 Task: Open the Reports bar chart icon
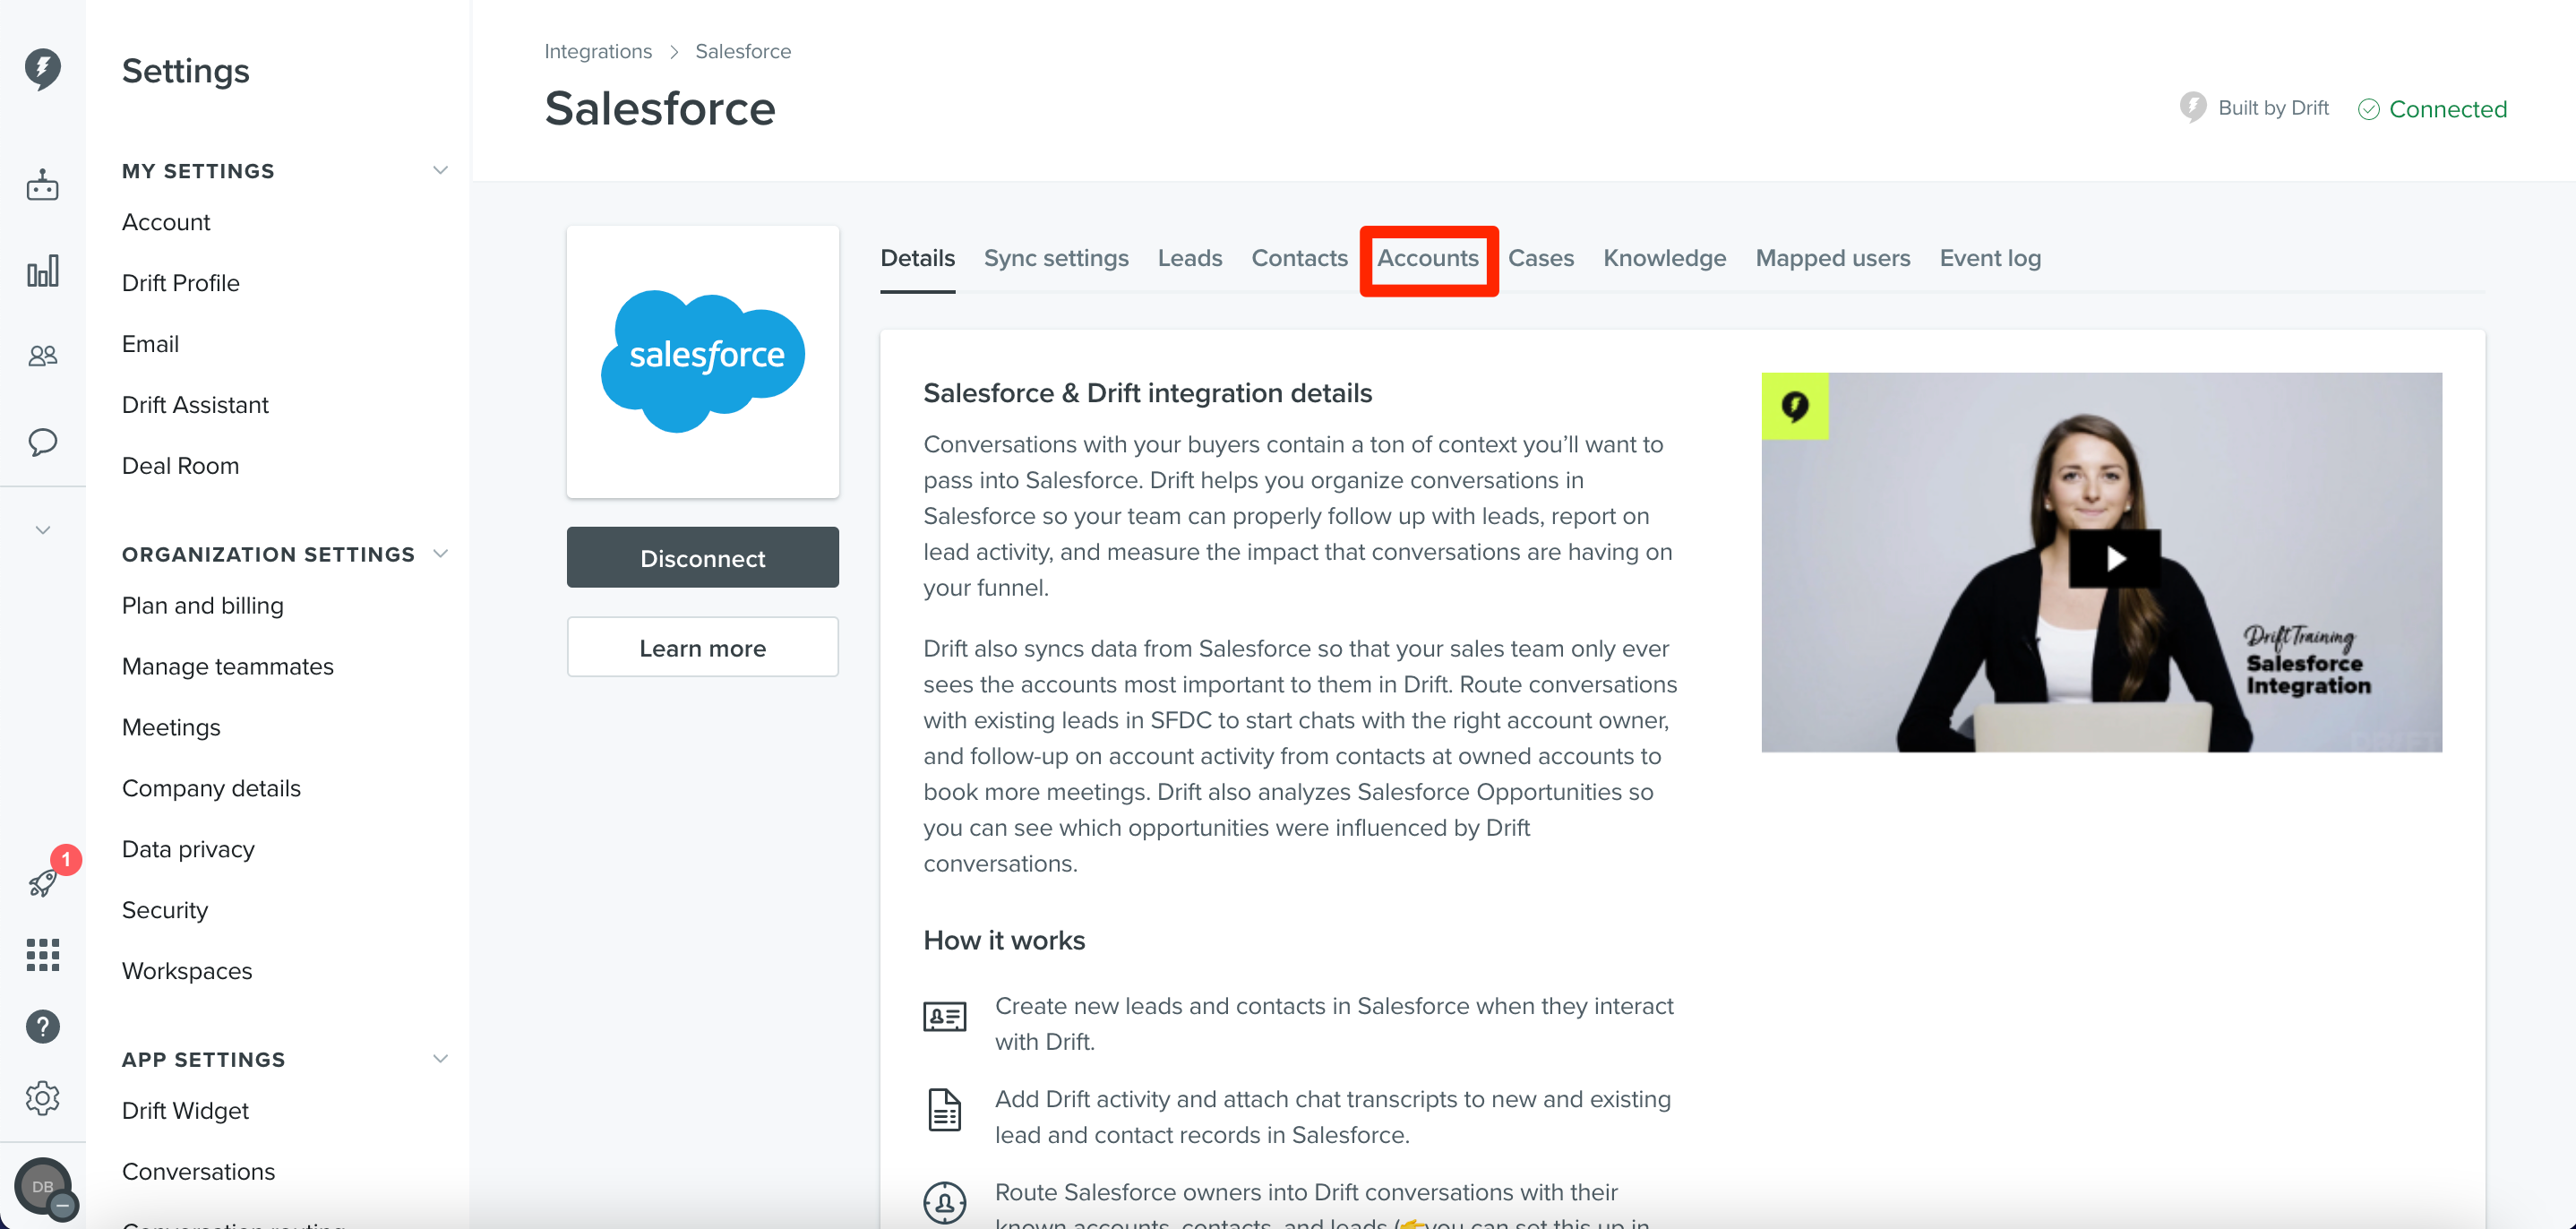tap(42, 271)
